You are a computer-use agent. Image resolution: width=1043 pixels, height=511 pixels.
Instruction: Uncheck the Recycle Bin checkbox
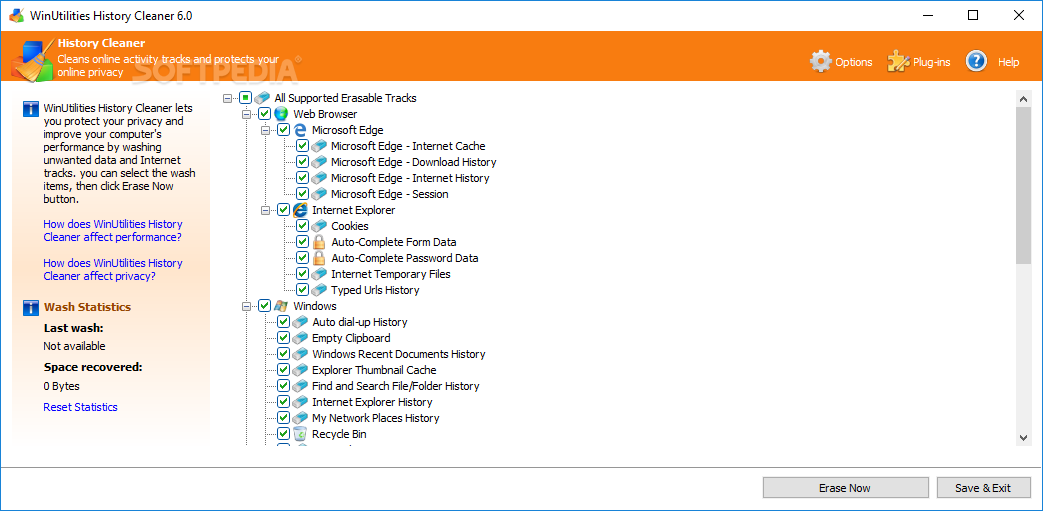283,434
